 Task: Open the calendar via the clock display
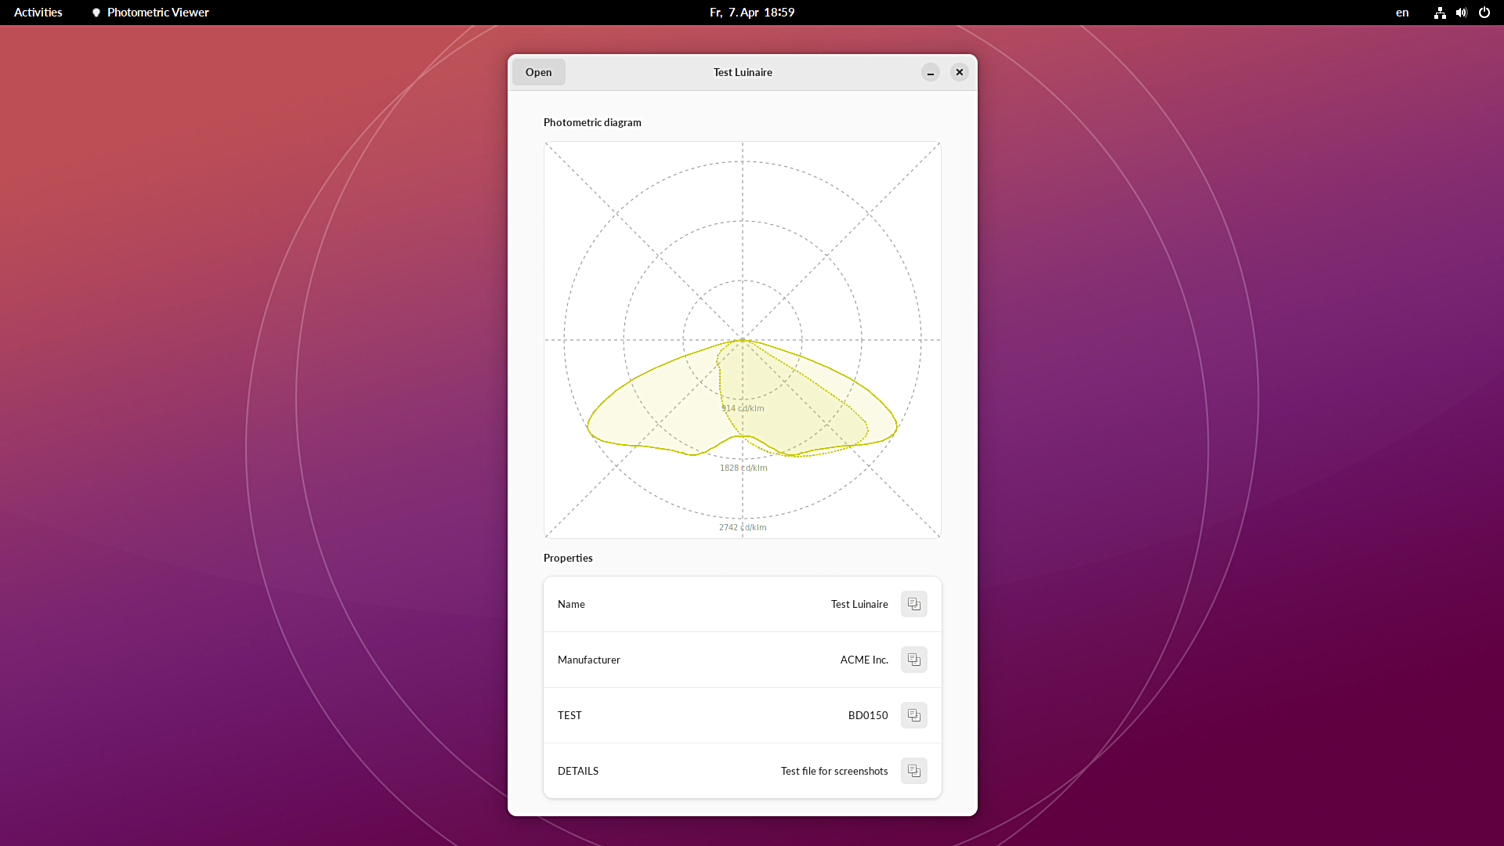point(752,12)
